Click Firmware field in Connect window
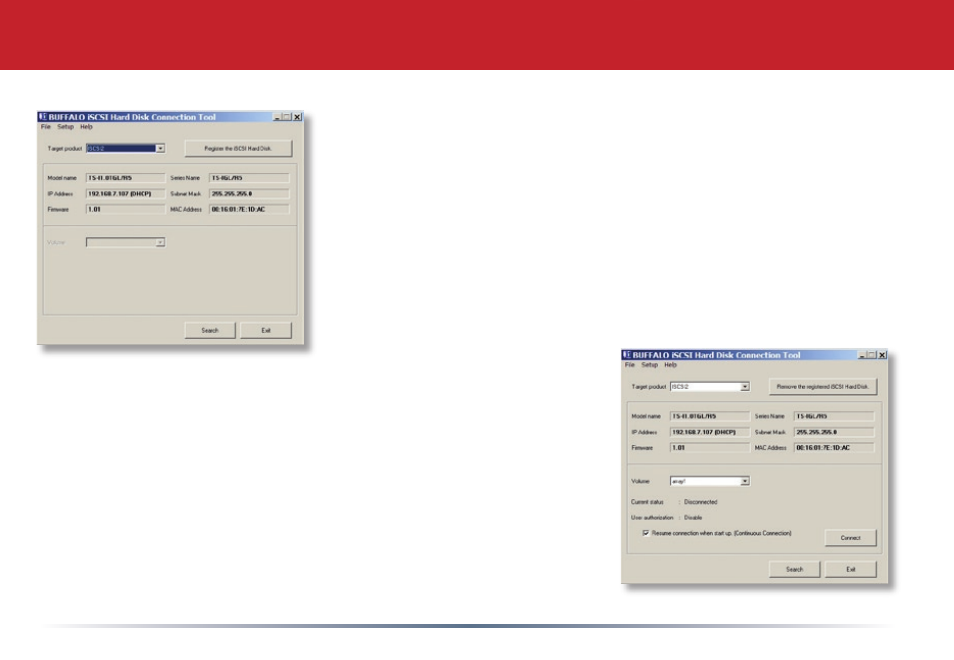This screenshot has height=660, width=954. (710, 448)
